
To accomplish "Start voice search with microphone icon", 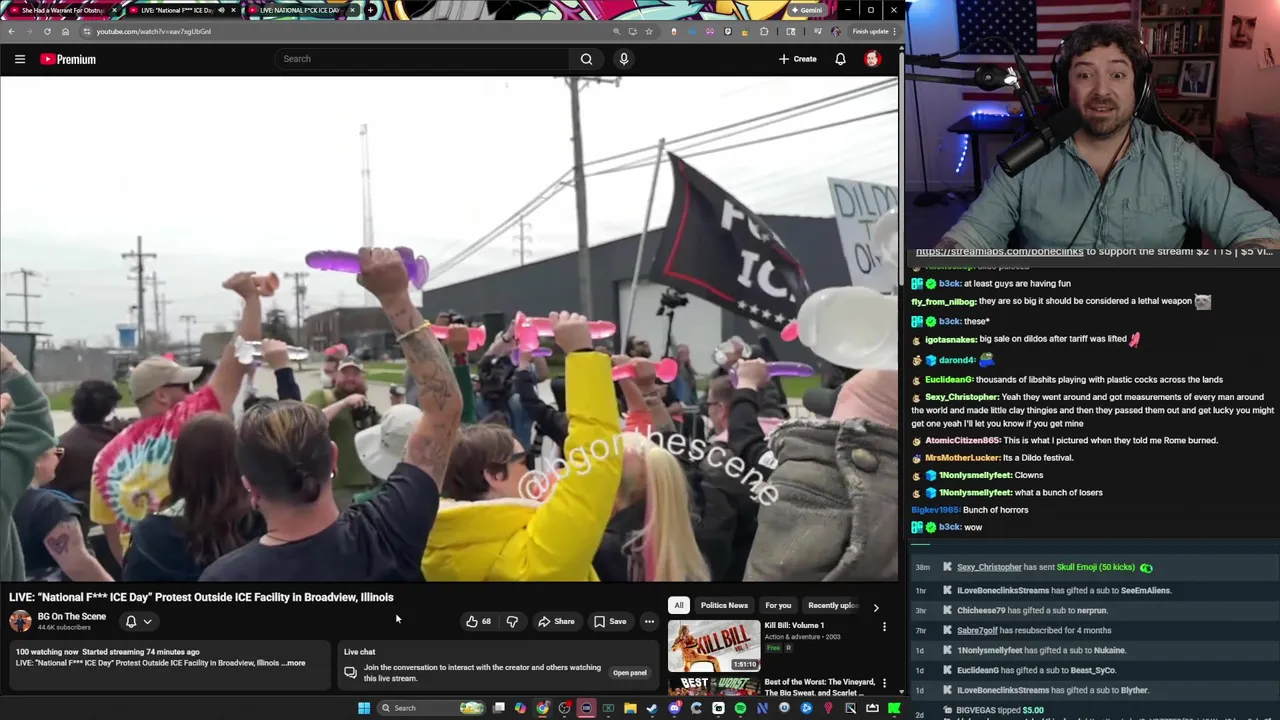I will pyautogui.click(x=624, y=59).
